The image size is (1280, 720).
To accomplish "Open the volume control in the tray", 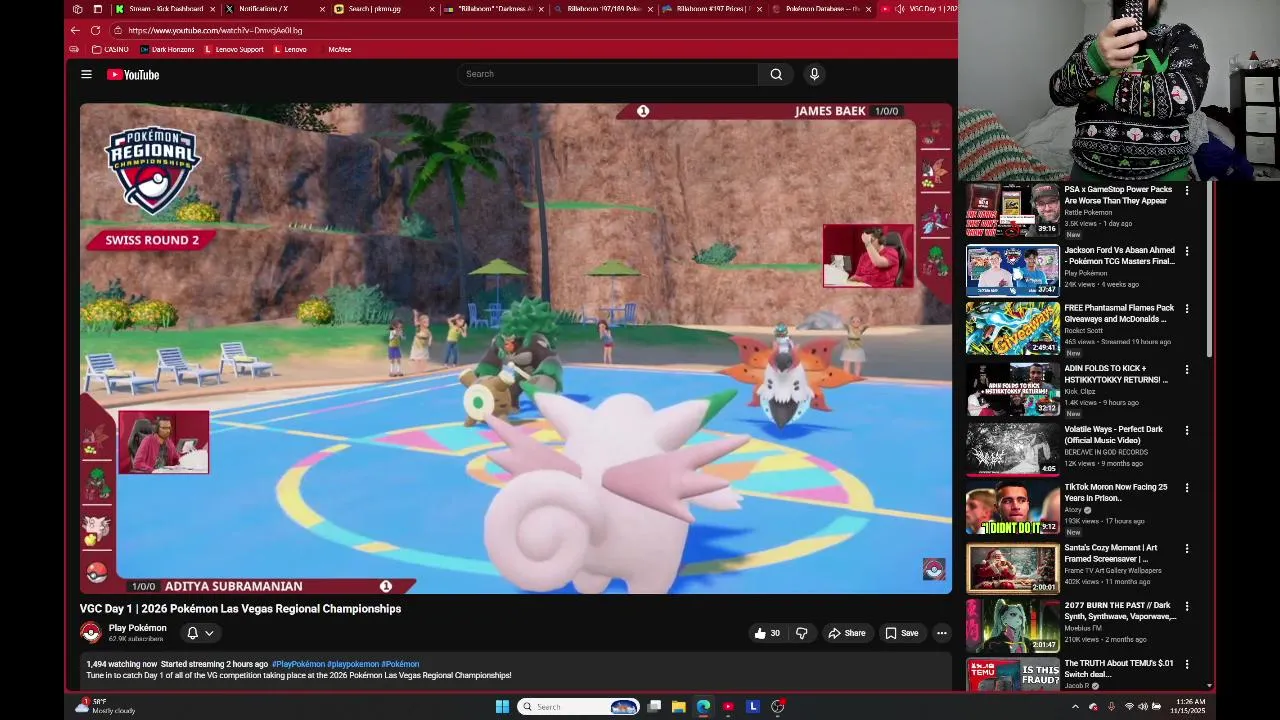I will point(1143,707).
